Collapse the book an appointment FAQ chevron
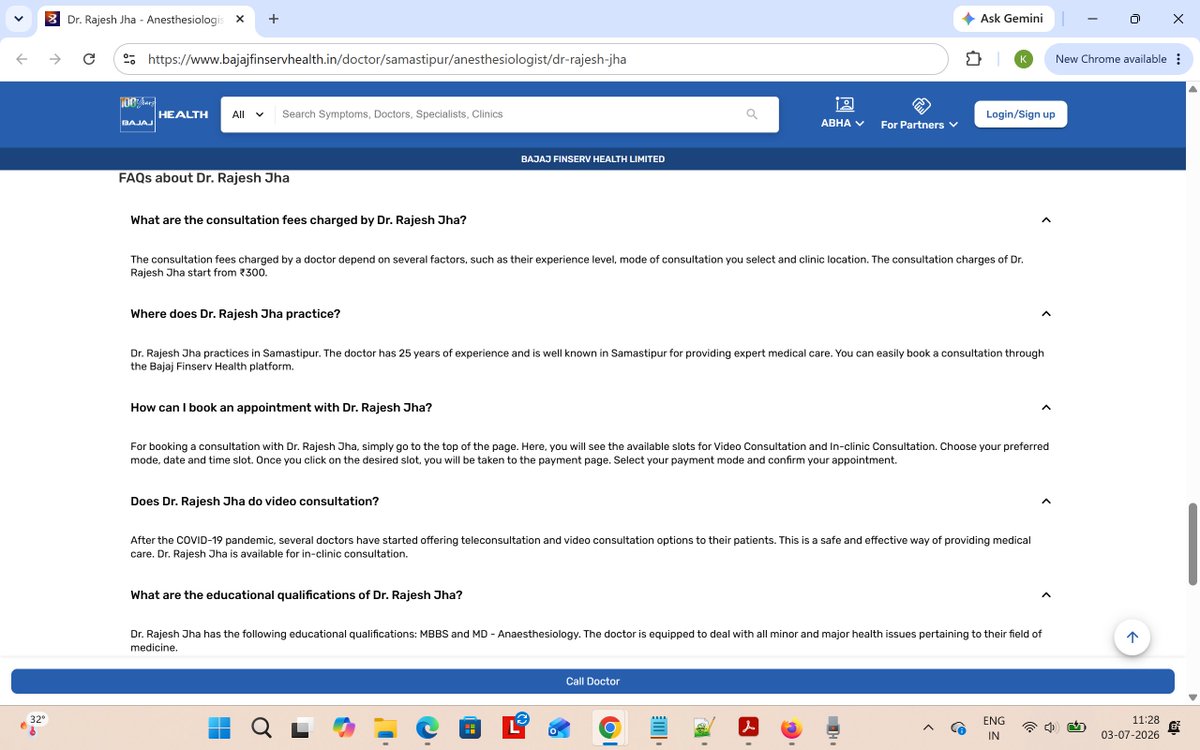The width and height of the screenshot is (1200, 750). coord(1046,407)
